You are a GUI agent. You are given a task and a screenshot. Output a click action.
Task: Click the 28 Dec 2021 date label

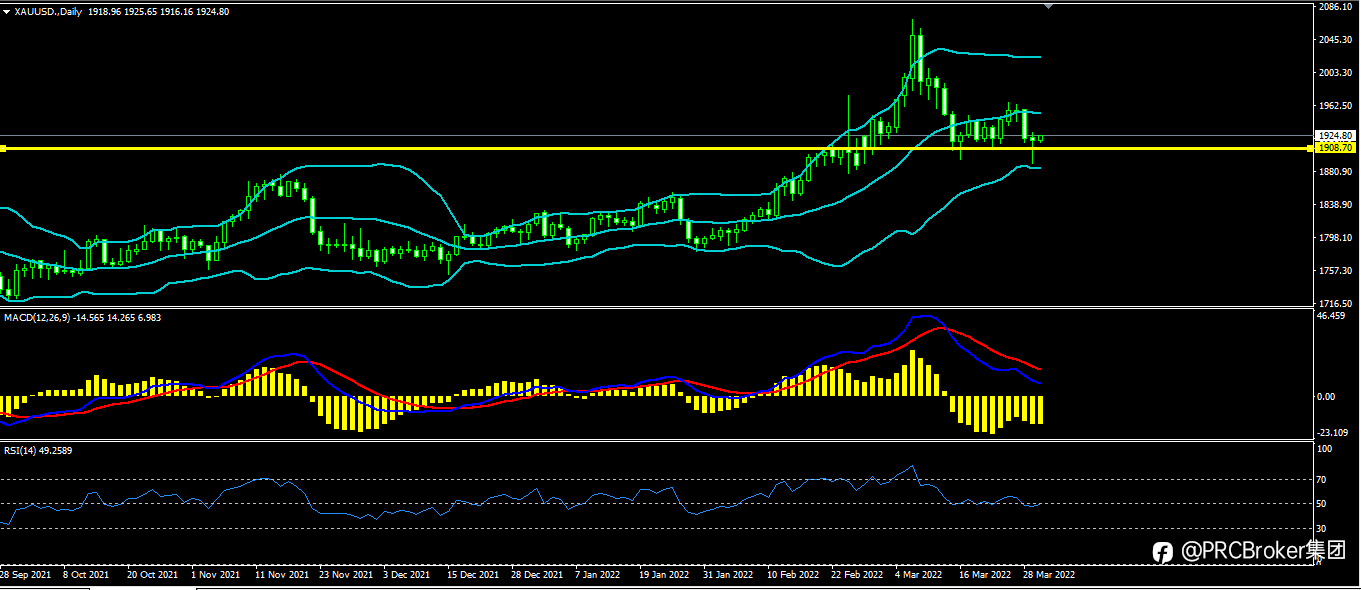537,576
